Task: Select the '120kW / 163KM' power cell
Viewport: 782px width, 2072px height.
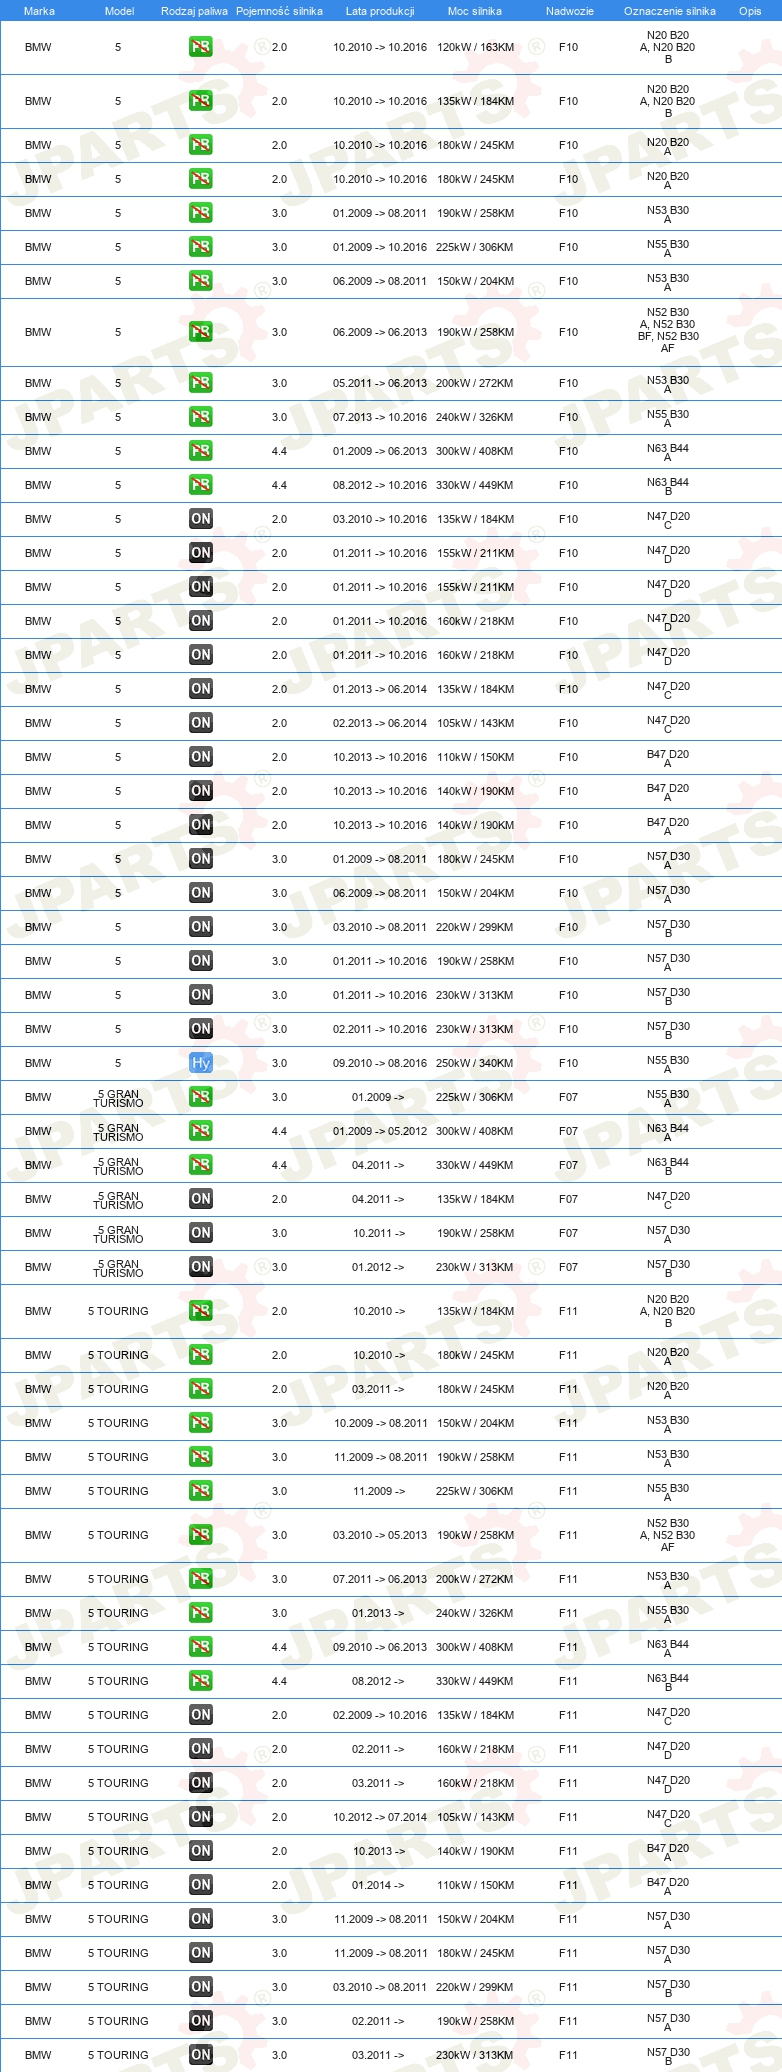Action: click(476, 47)
